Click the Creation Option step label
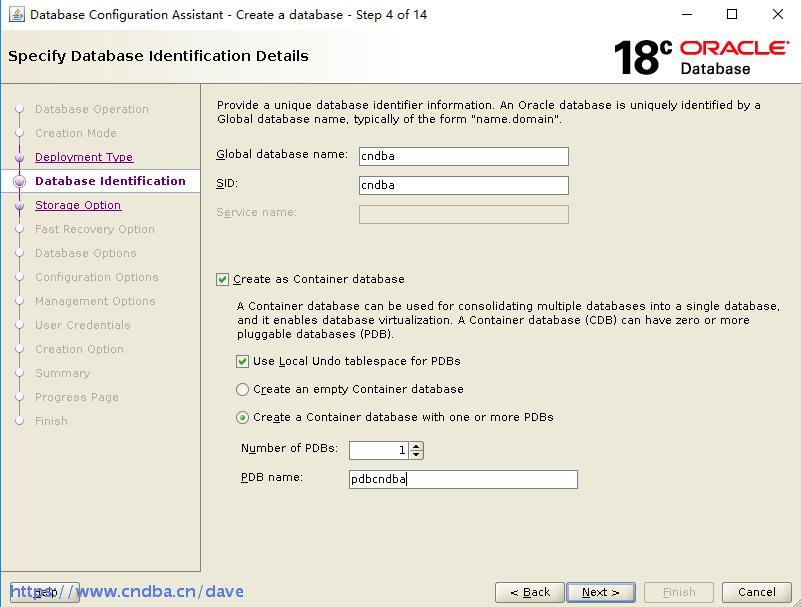This screenshot has width=801, height=607. [79, 349]
